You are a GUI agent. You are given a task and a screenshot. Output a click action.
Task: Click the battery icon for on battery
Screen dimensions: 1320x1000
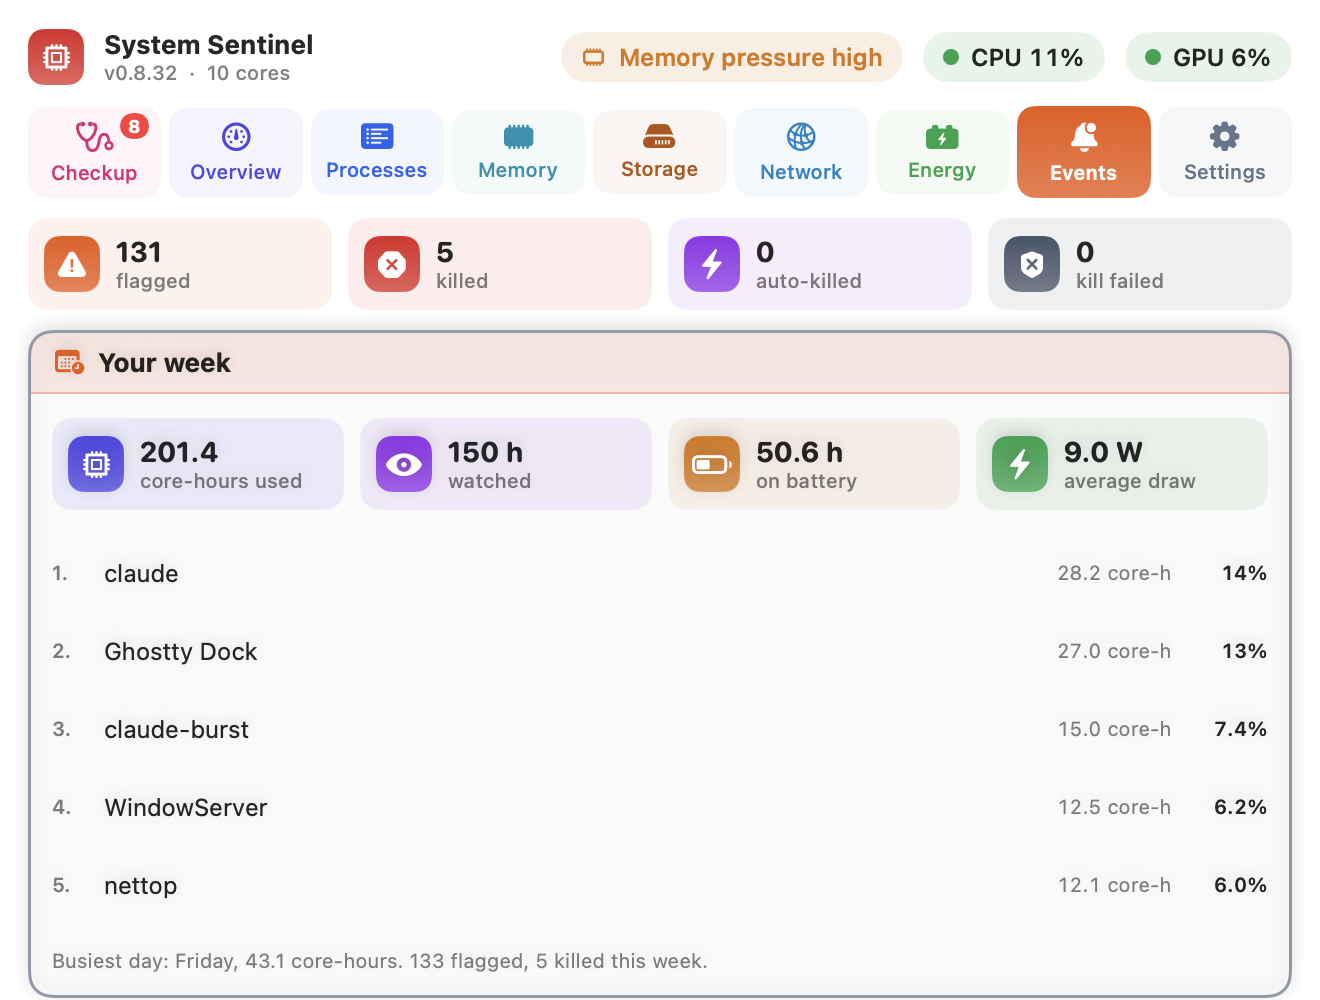(712, 464)
